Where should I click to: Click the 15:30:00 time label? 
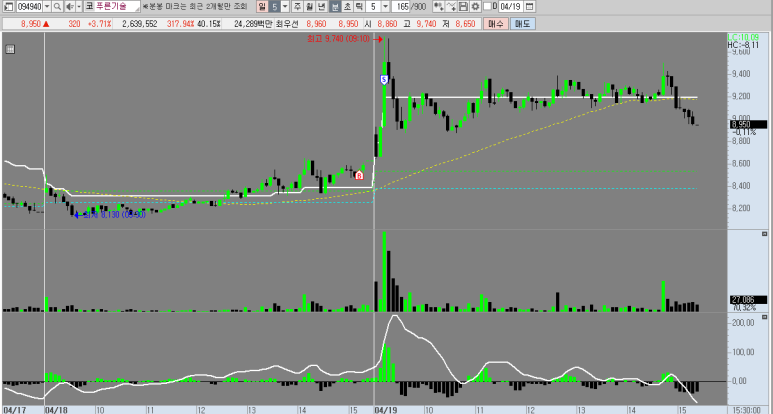coord(748,410)
